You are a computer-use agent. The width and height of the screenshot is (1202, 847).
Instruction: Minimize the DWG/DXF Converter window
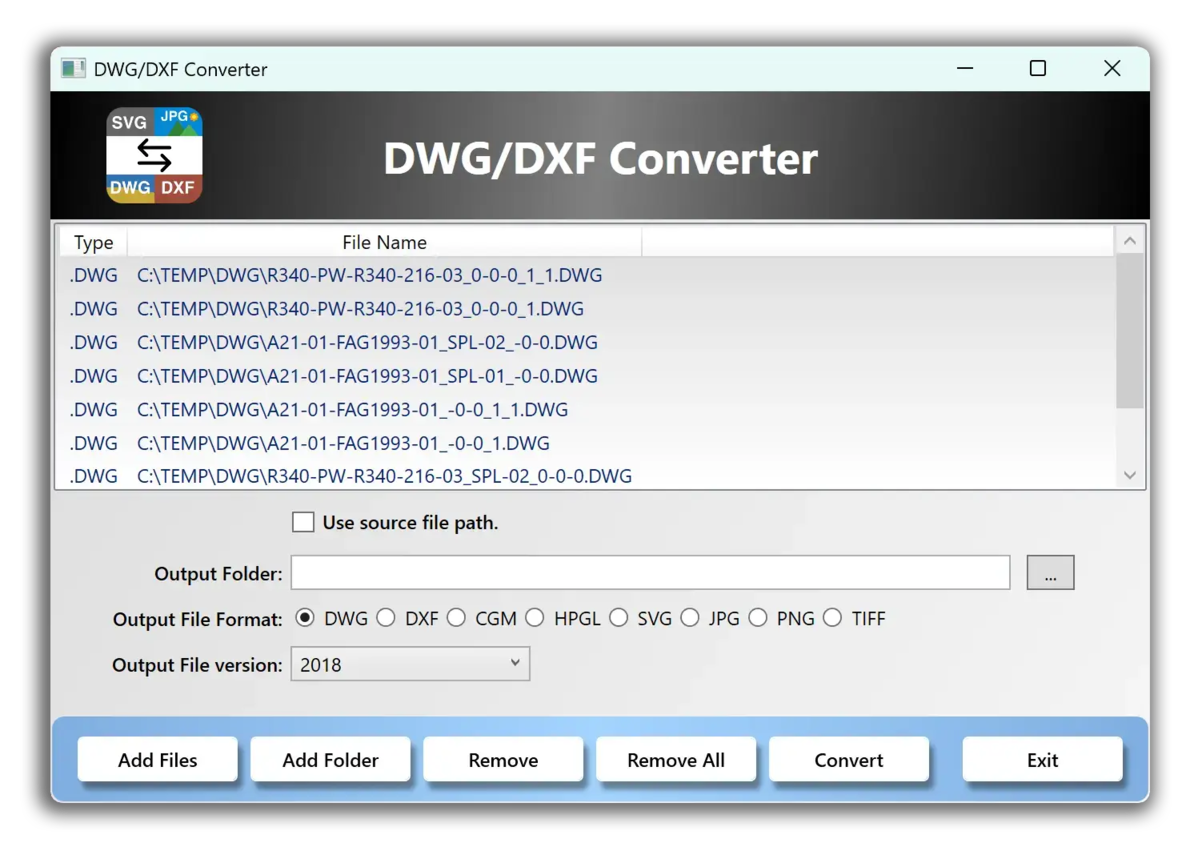[x=965, y=68]
